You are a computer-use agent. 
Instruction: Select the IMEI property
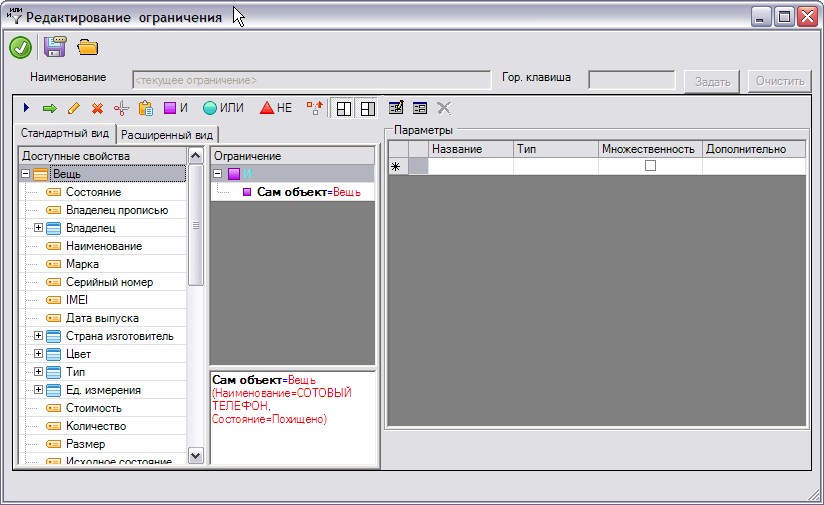tap(77, 300)
